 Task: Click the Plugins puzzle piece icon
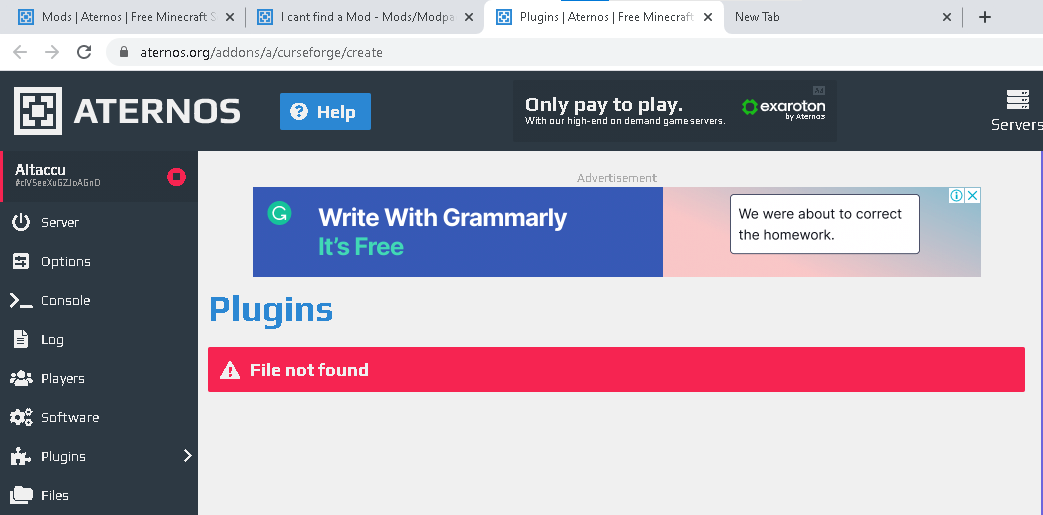click(21, 456)
